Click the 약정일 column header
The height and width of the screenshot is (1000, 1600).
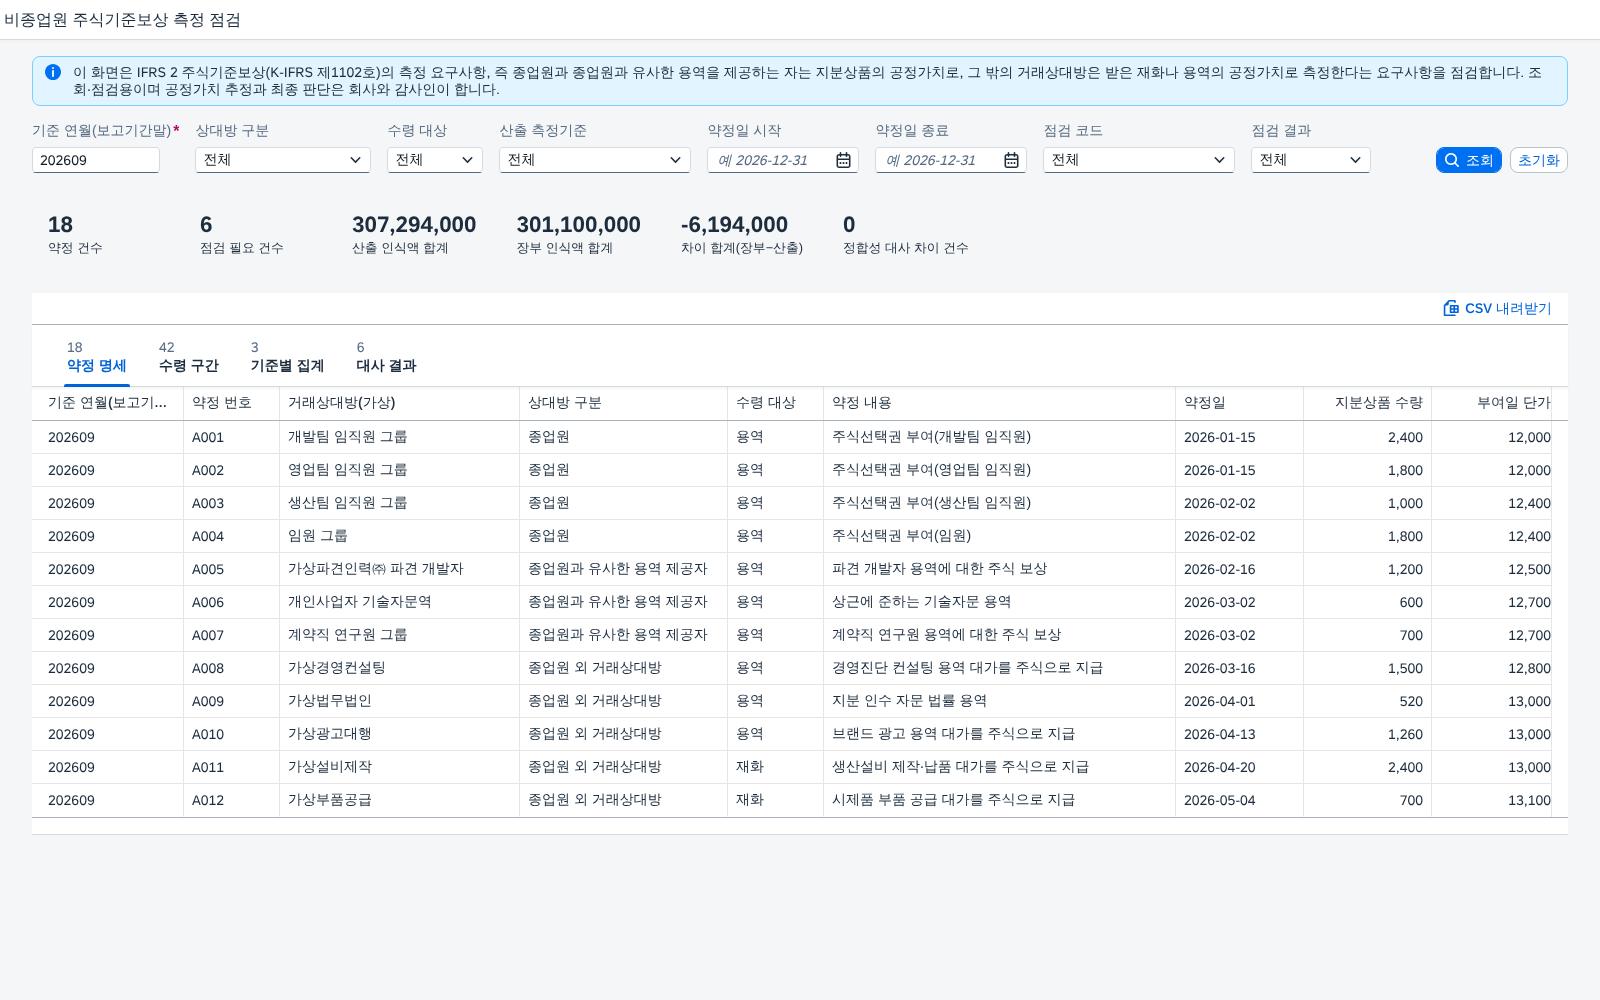click(1239, 403)
